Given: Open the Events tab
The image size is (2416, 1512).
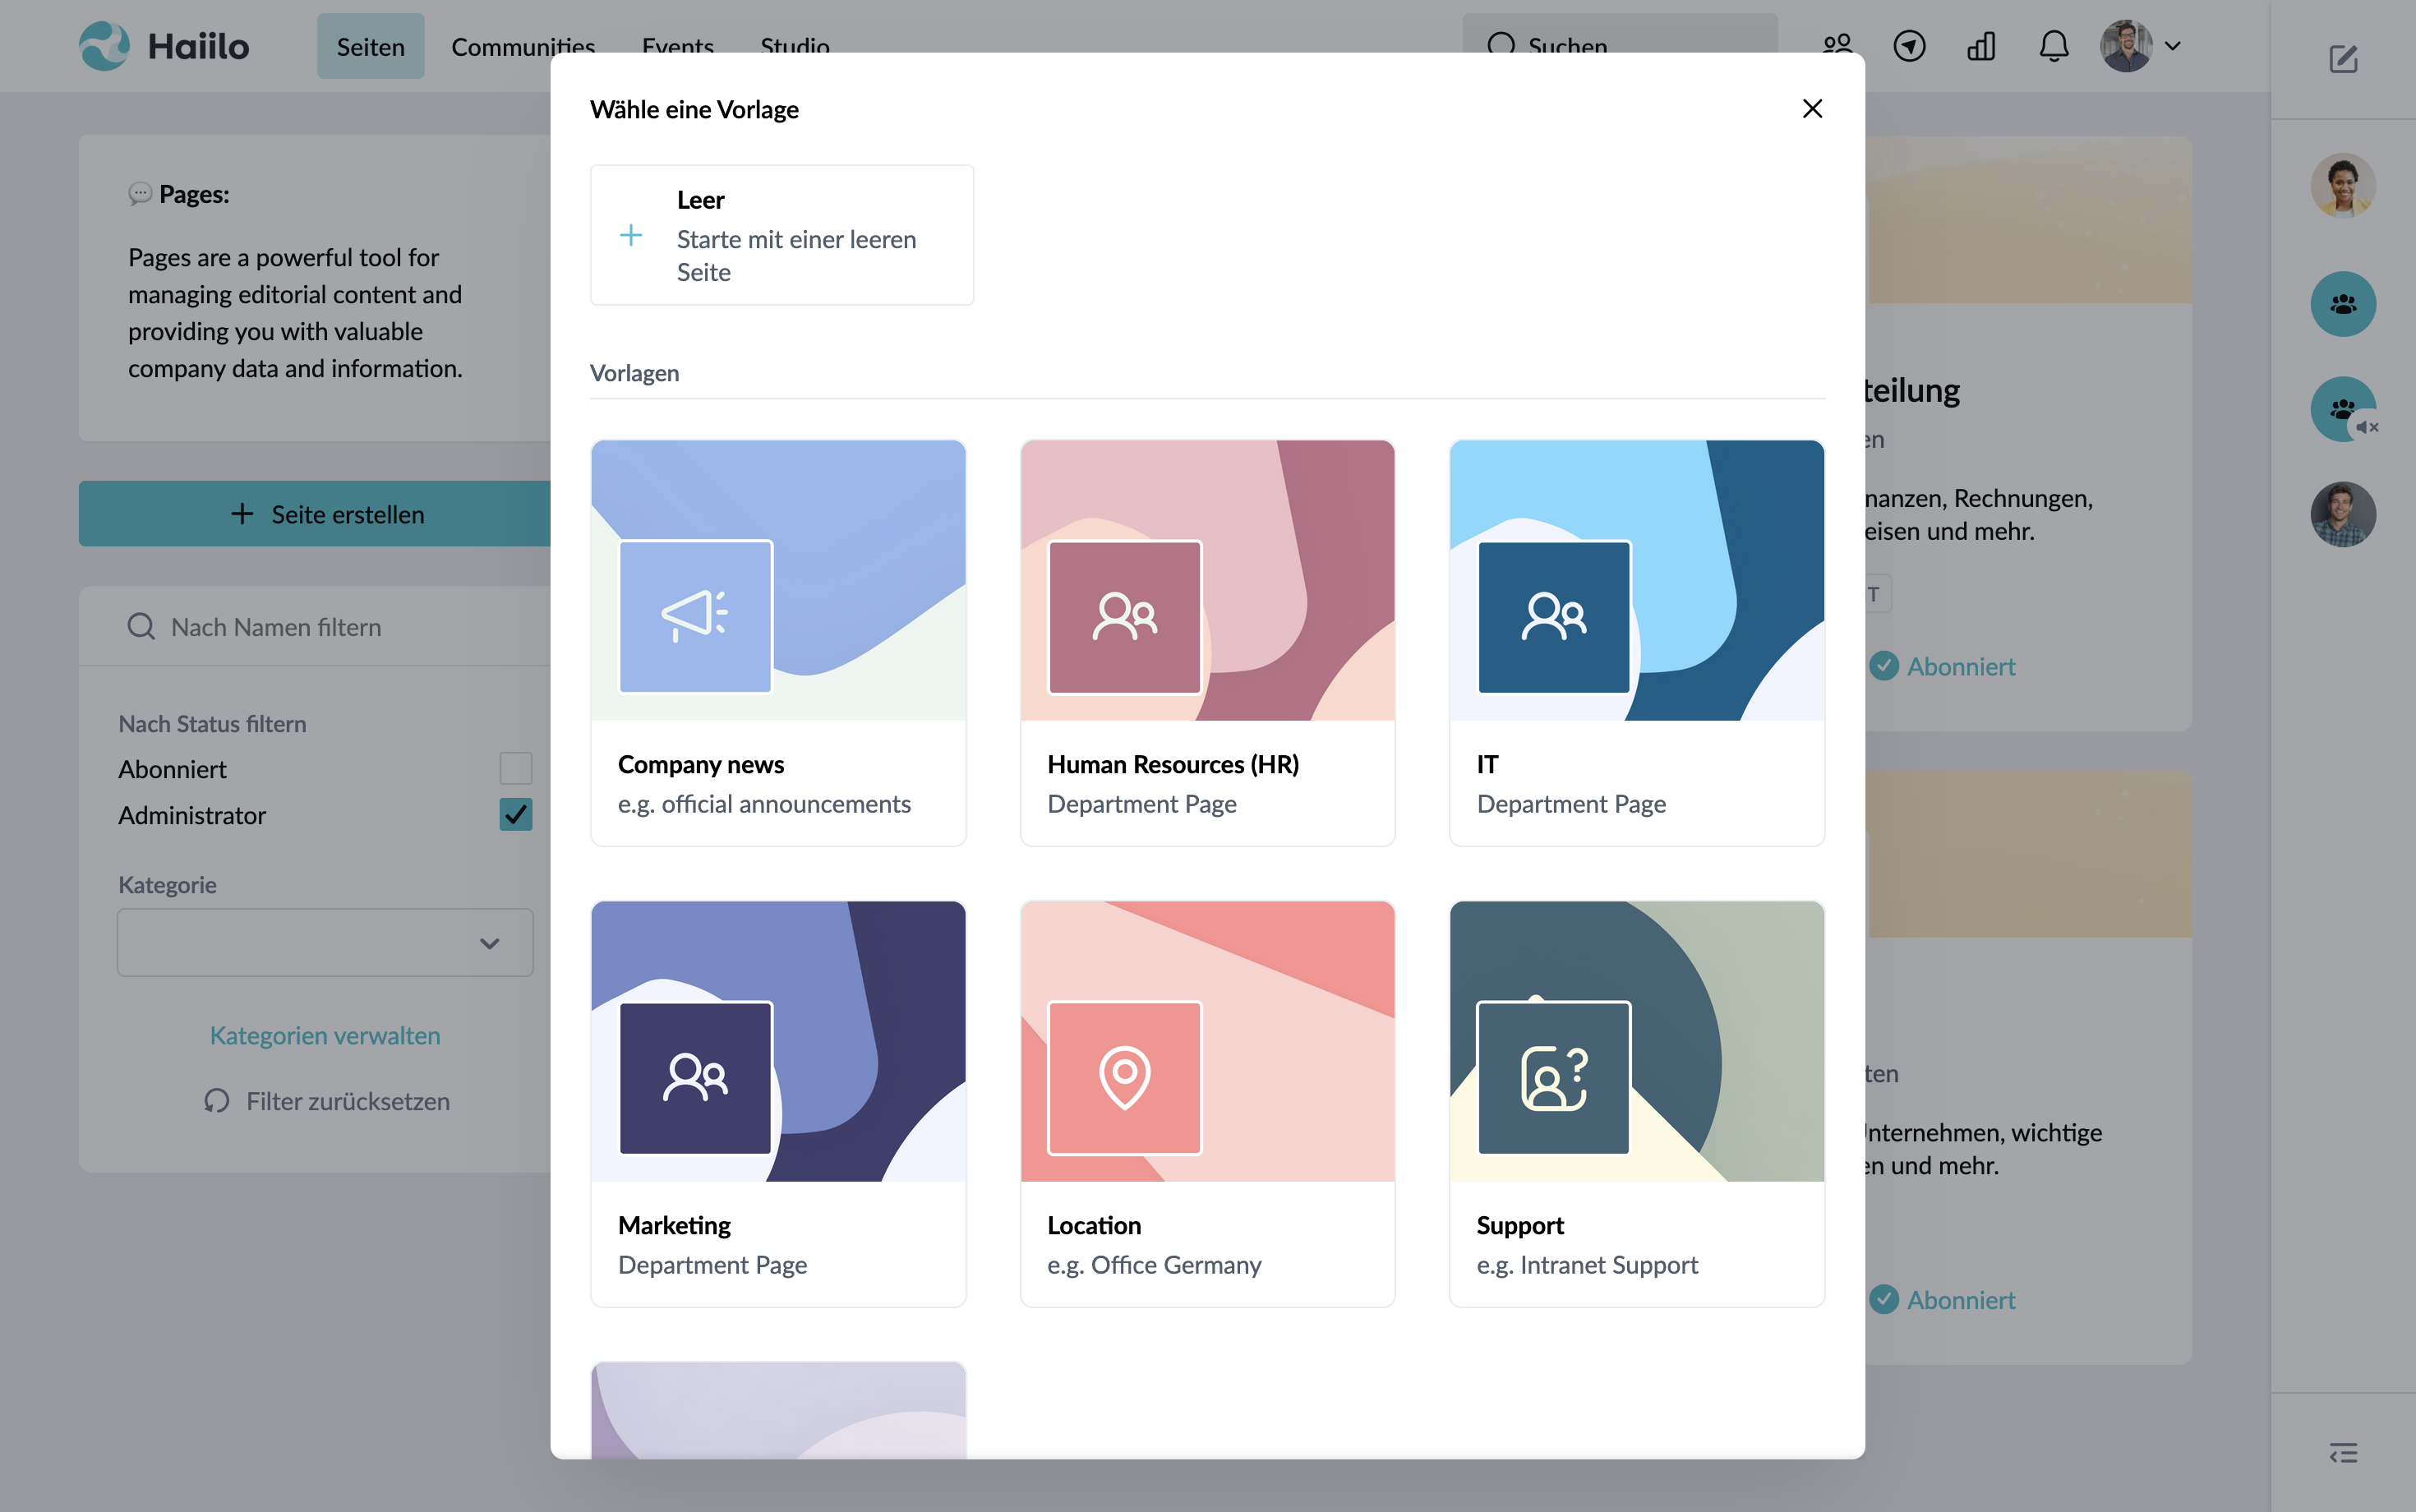Looking at the screenshot, I should click(678, 46).
